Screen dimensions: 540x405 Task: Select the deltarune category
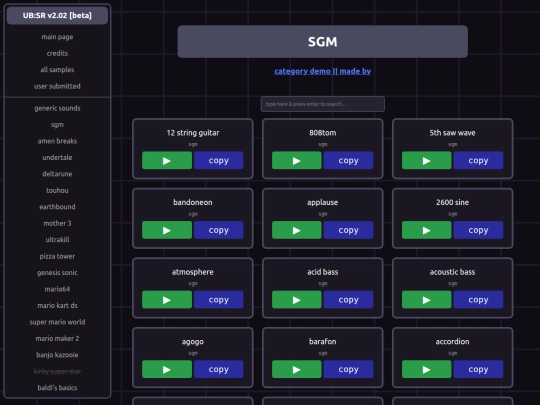coord(57,174)
